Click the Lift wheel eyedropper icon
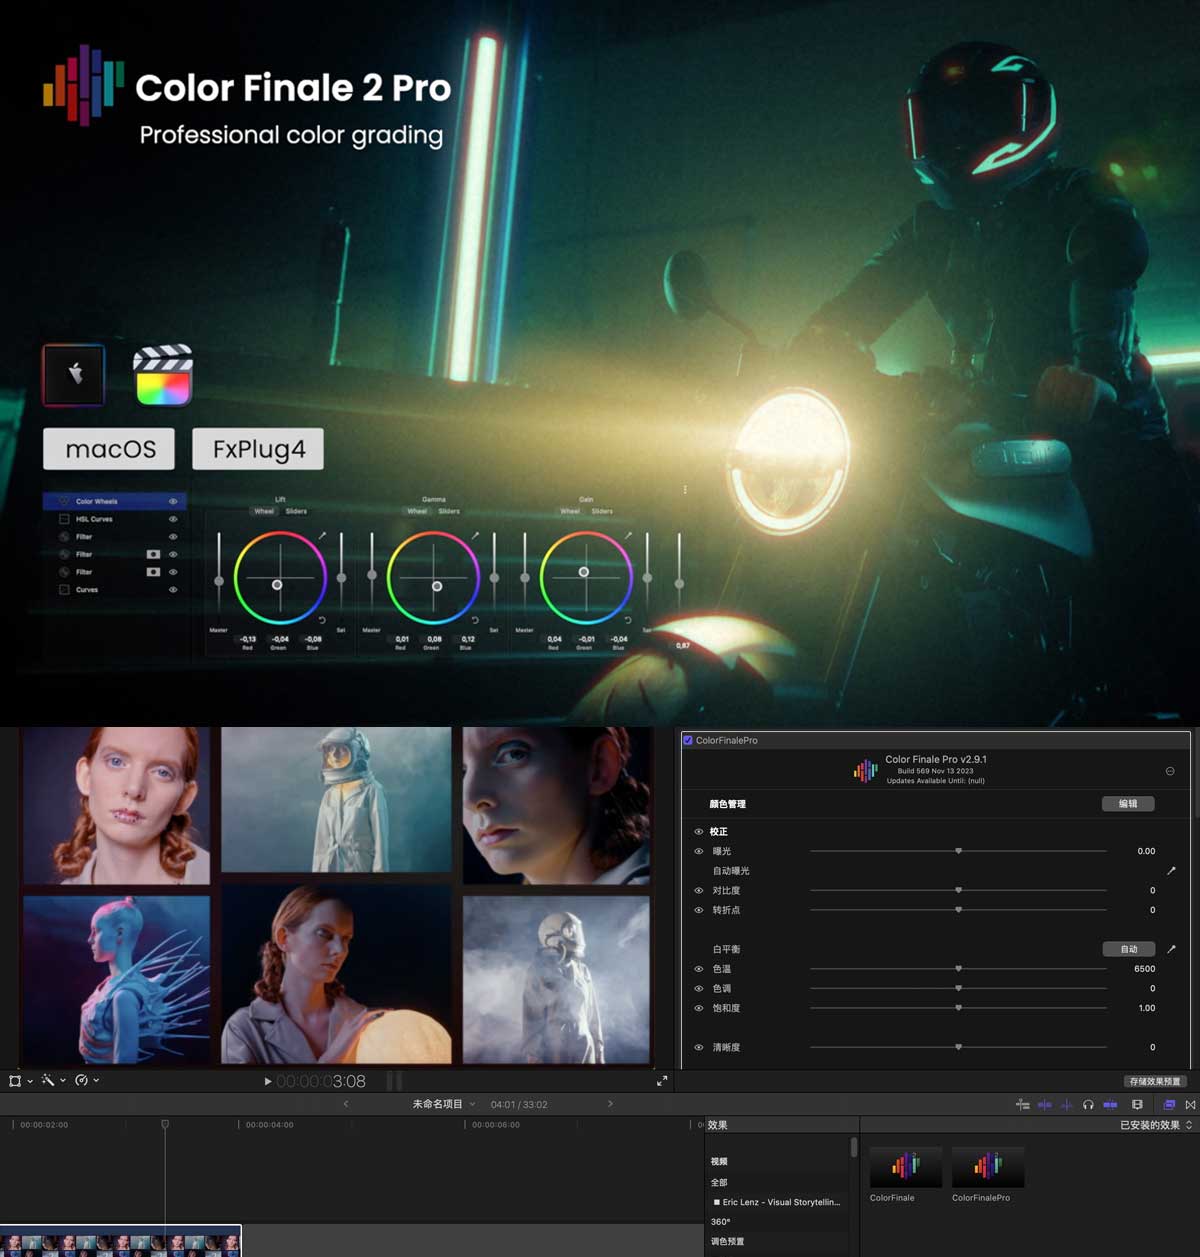The height and width of the screenshot is (1257, 1200). click(x=323, y=536)
